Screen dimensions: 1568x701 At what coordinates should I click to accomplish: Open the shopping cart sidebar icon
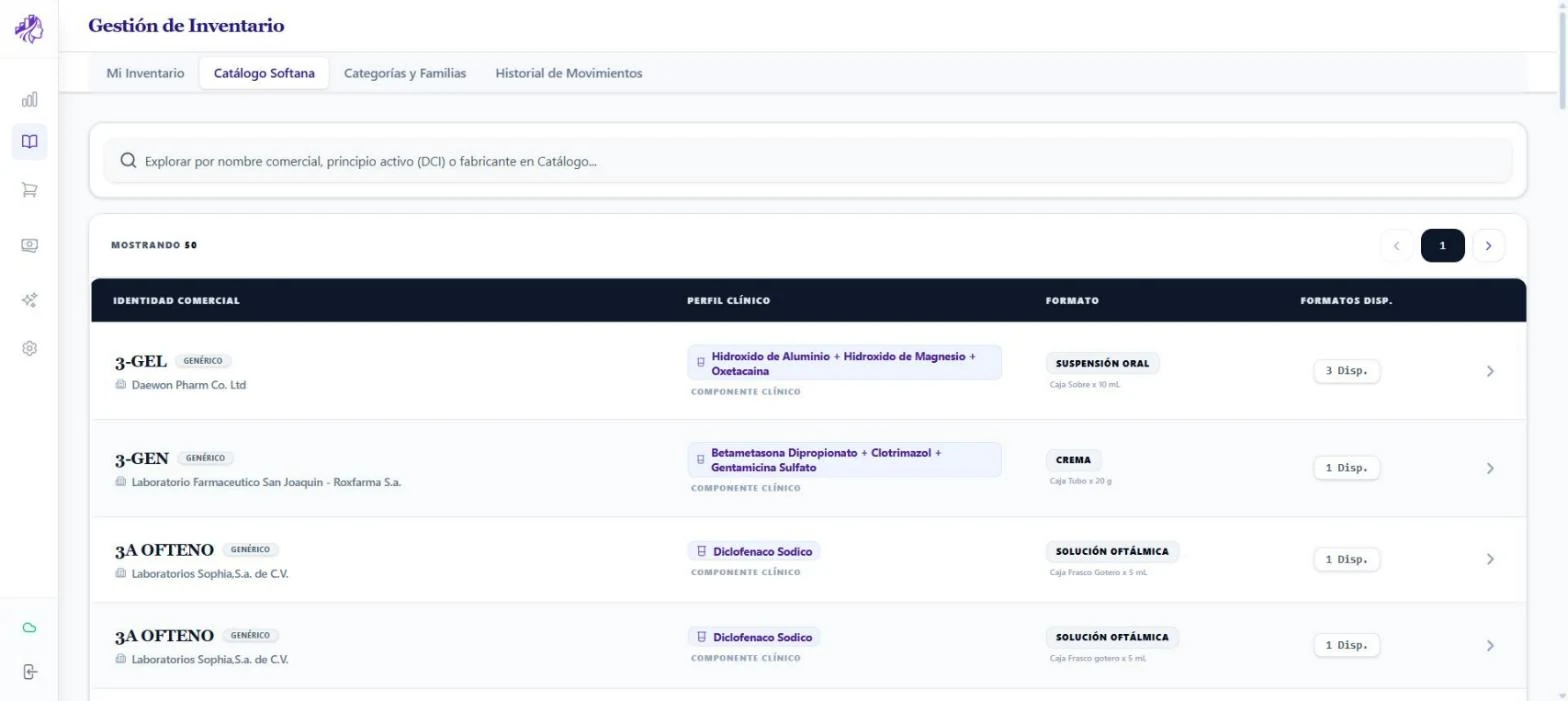click(29, 190)
